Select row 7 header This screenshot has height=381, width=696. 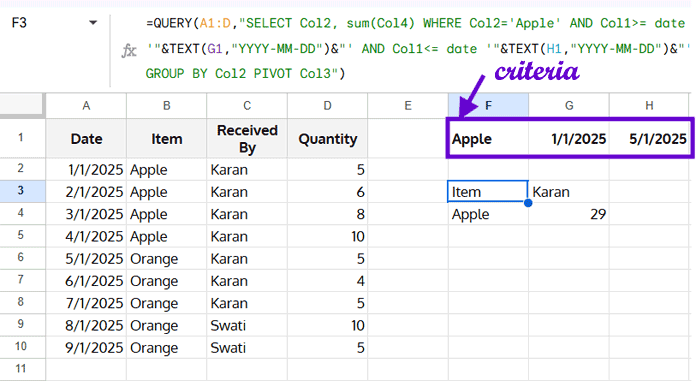pyautogui.click(x=22, y=280)
